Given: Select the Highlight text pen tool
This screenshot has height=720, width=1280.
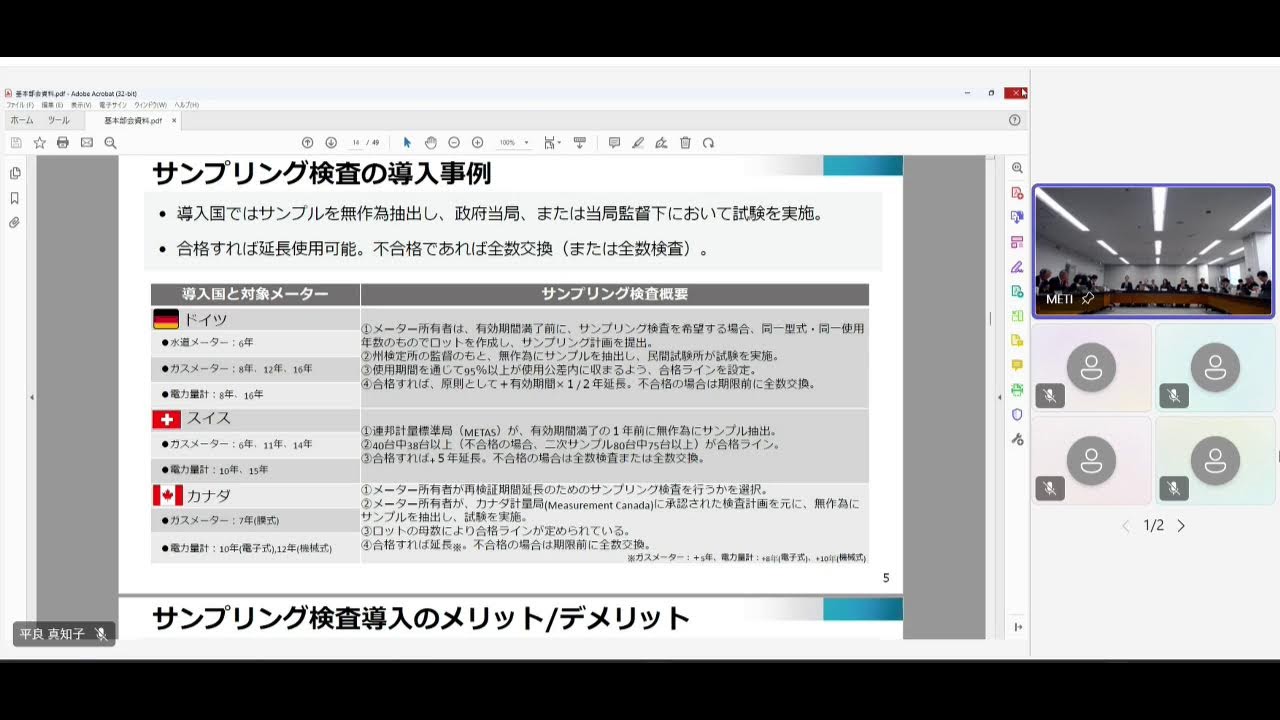Looking at the screenshot, I should [x=638, y=143].
